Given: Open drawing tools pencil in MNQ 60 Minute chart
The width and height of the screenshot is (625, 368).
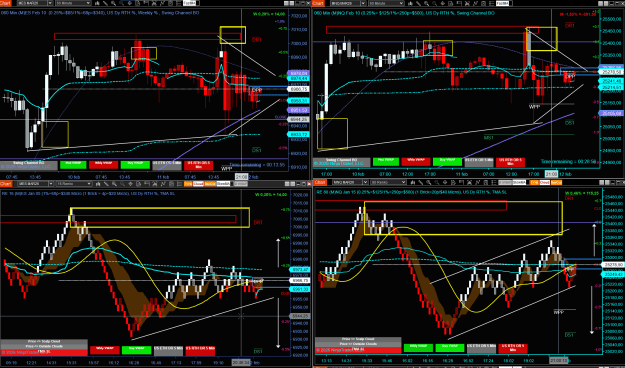Looking at the screenshot, I should (x=419, y=3).
